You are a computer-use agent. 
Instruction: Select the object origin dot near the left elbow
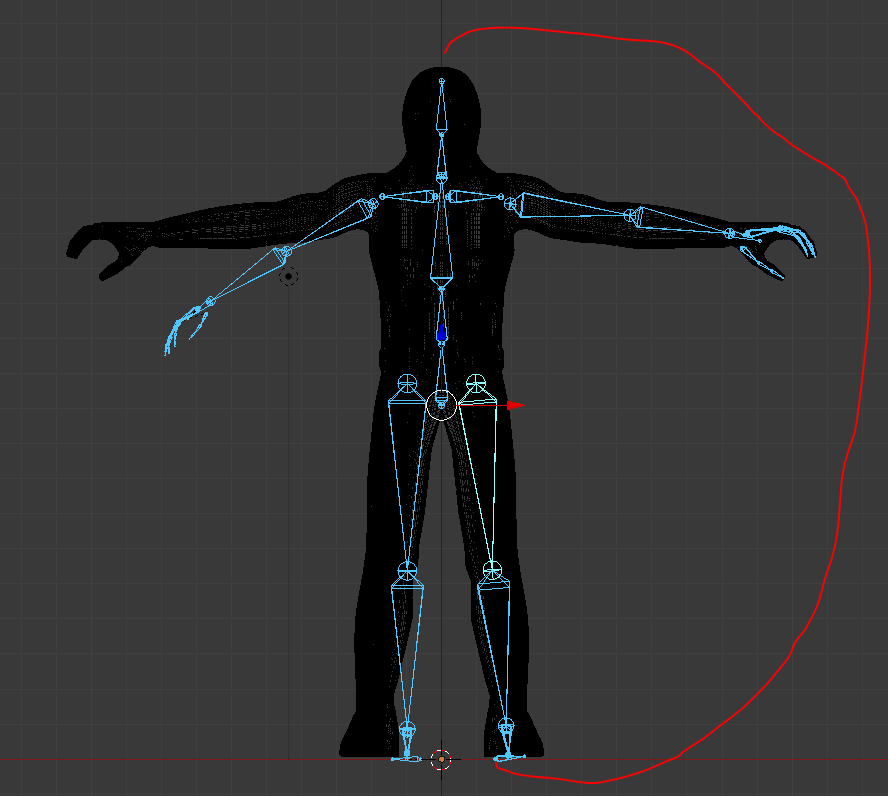pyautogui.click(x=289, y=277)
